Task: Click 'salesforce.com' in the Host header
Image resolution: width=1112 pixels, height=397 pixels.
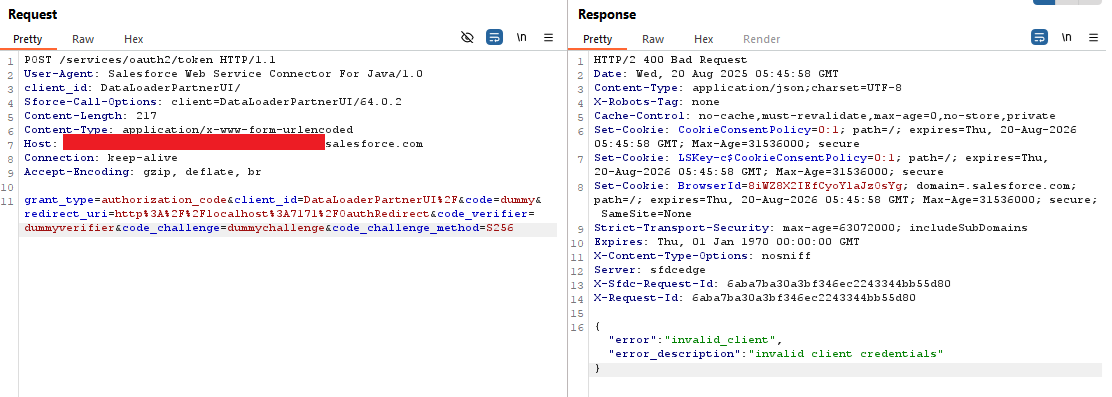Action: [x=374, y=144]
